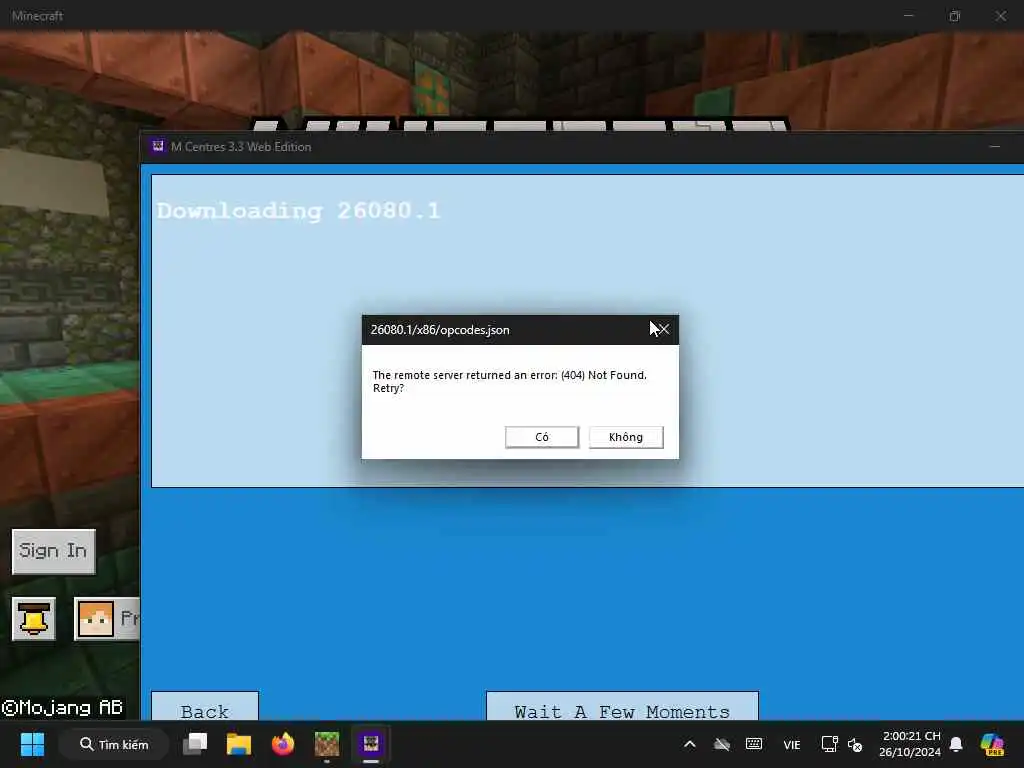
Task: Click the Back button in M Centres
Action: pyautogui.click(x=205, y=707)
